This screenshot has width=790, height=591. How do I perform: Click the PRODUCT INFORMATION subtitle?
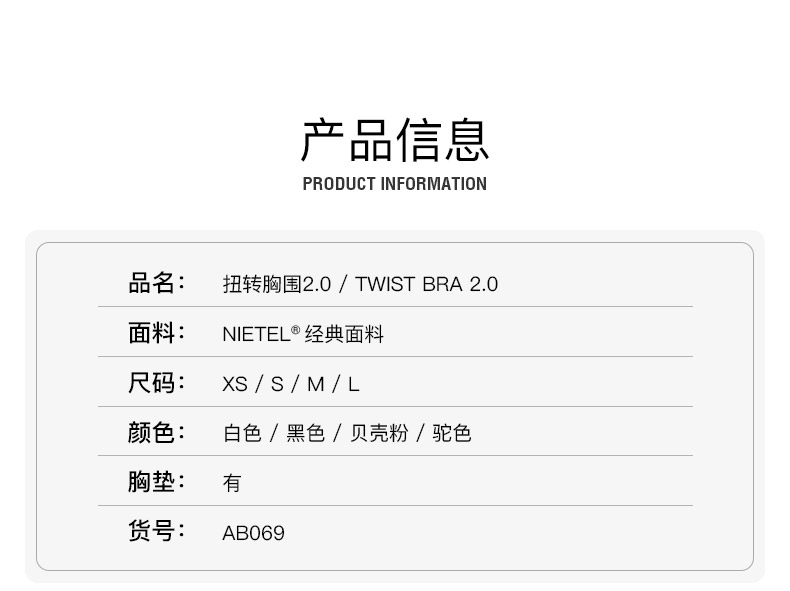[394, 184]
